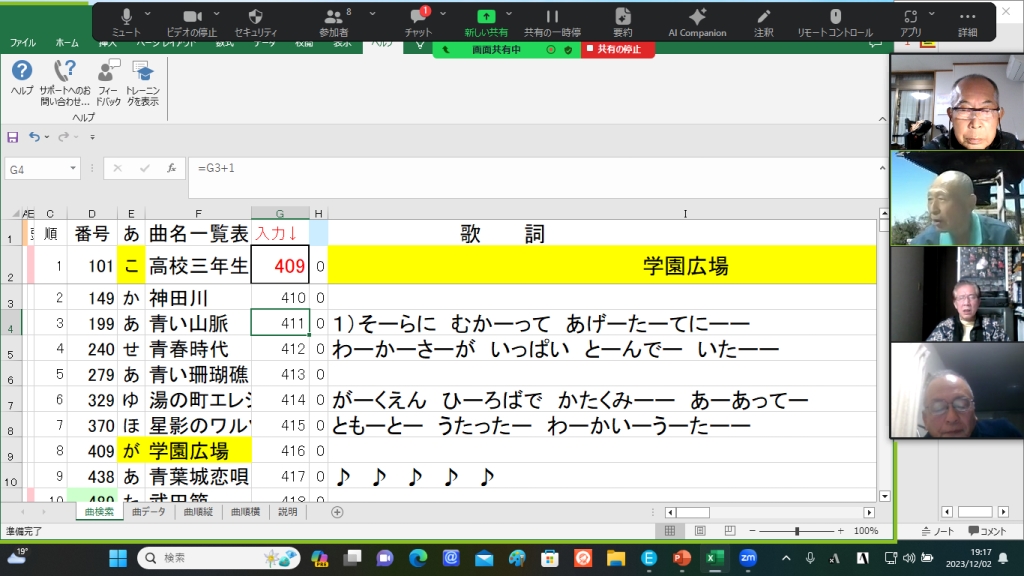Expand participants options arrow in Zoom toolbar
The height and width of the screenshot is (576, 1024).
coord(372,14)
